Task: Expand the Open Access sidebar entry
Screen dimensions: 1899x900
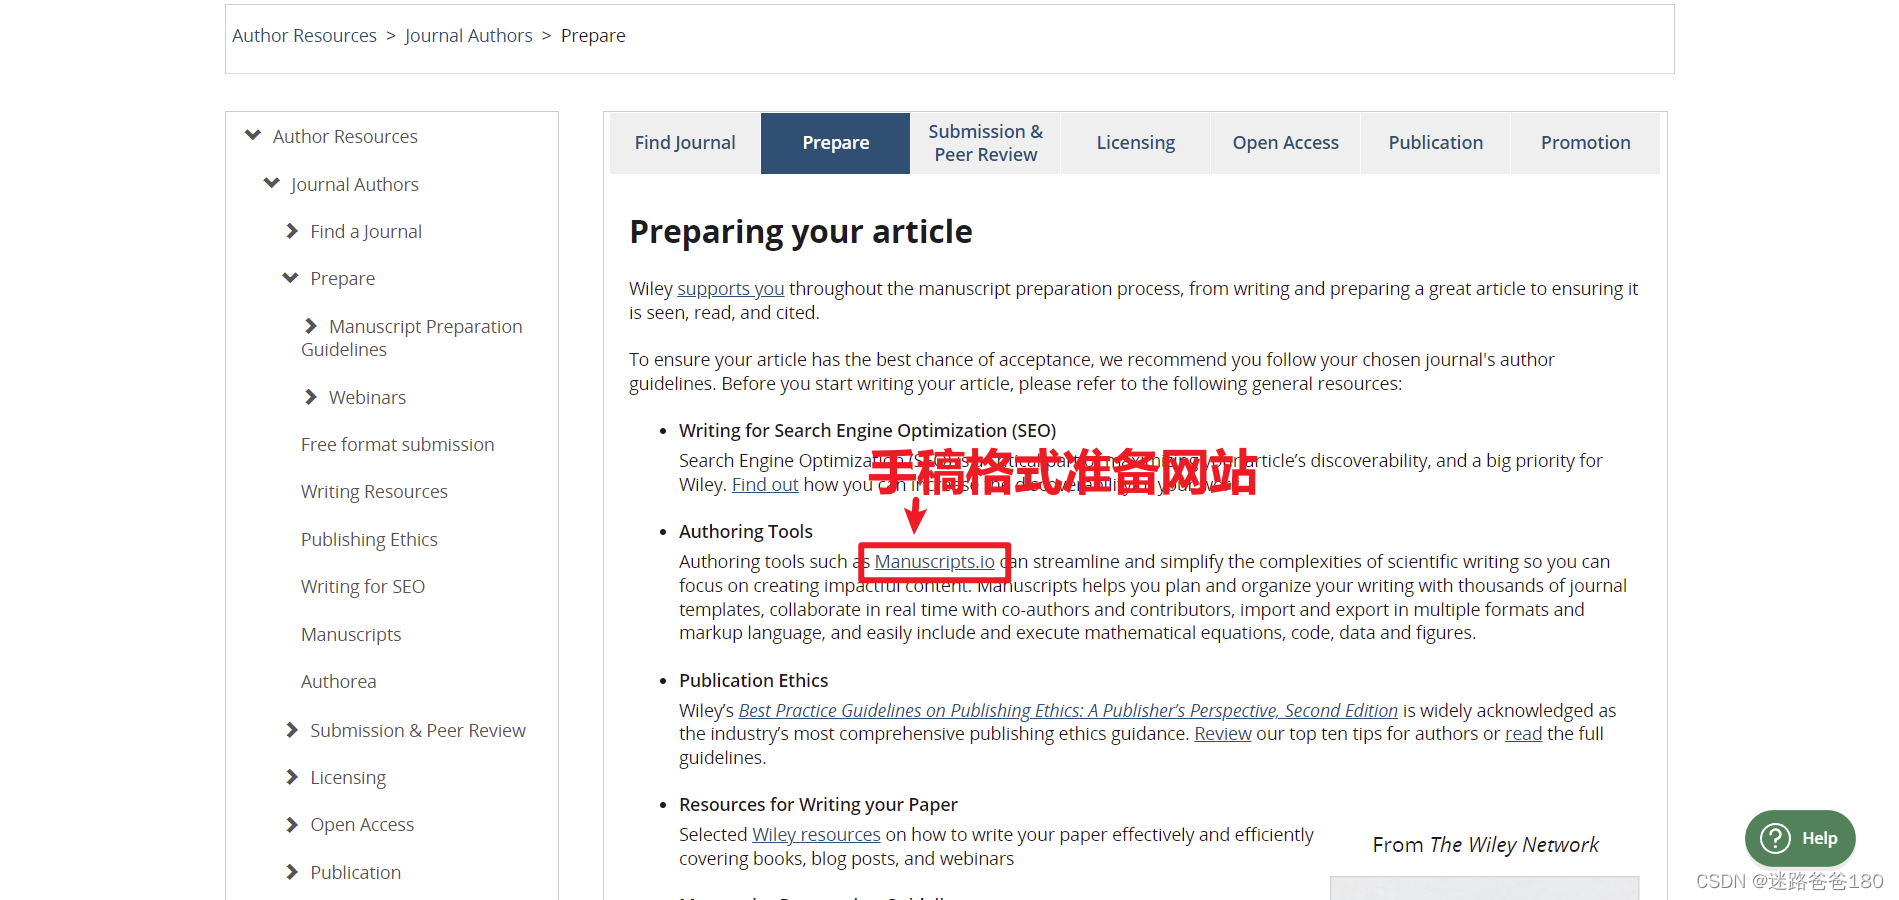Action: (291, 824)
